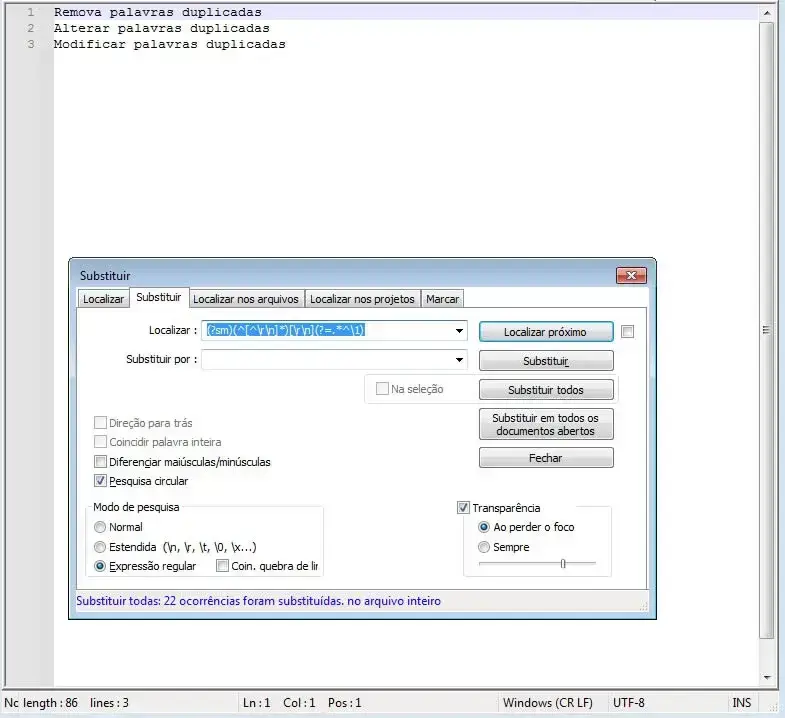The image size is (785, 718).
Task: Click the UTF-8 encoding in status bar
Action: [629, 703]
